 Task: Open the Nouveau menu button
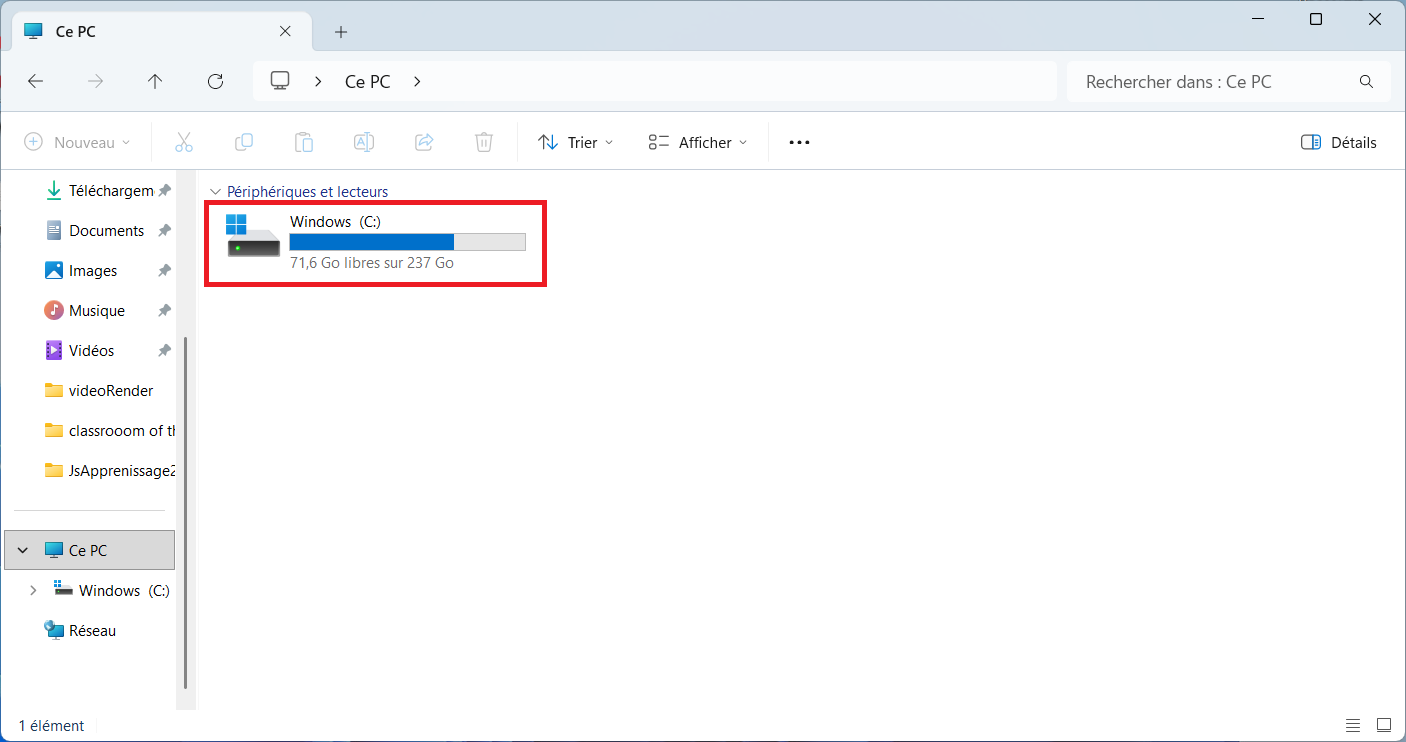point(78,142)
